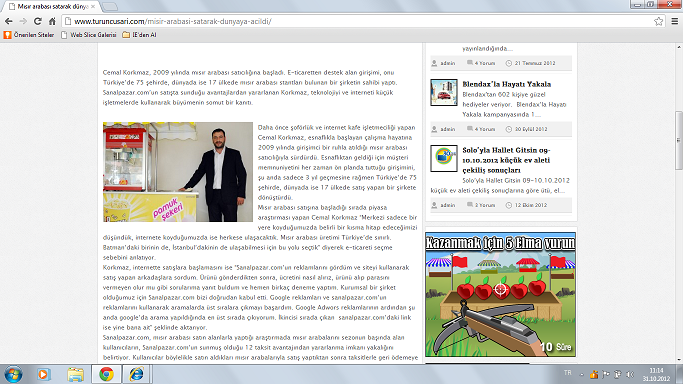Show hidden system tray icons
The width and height of the screenshot is (683, 384).
582,374
